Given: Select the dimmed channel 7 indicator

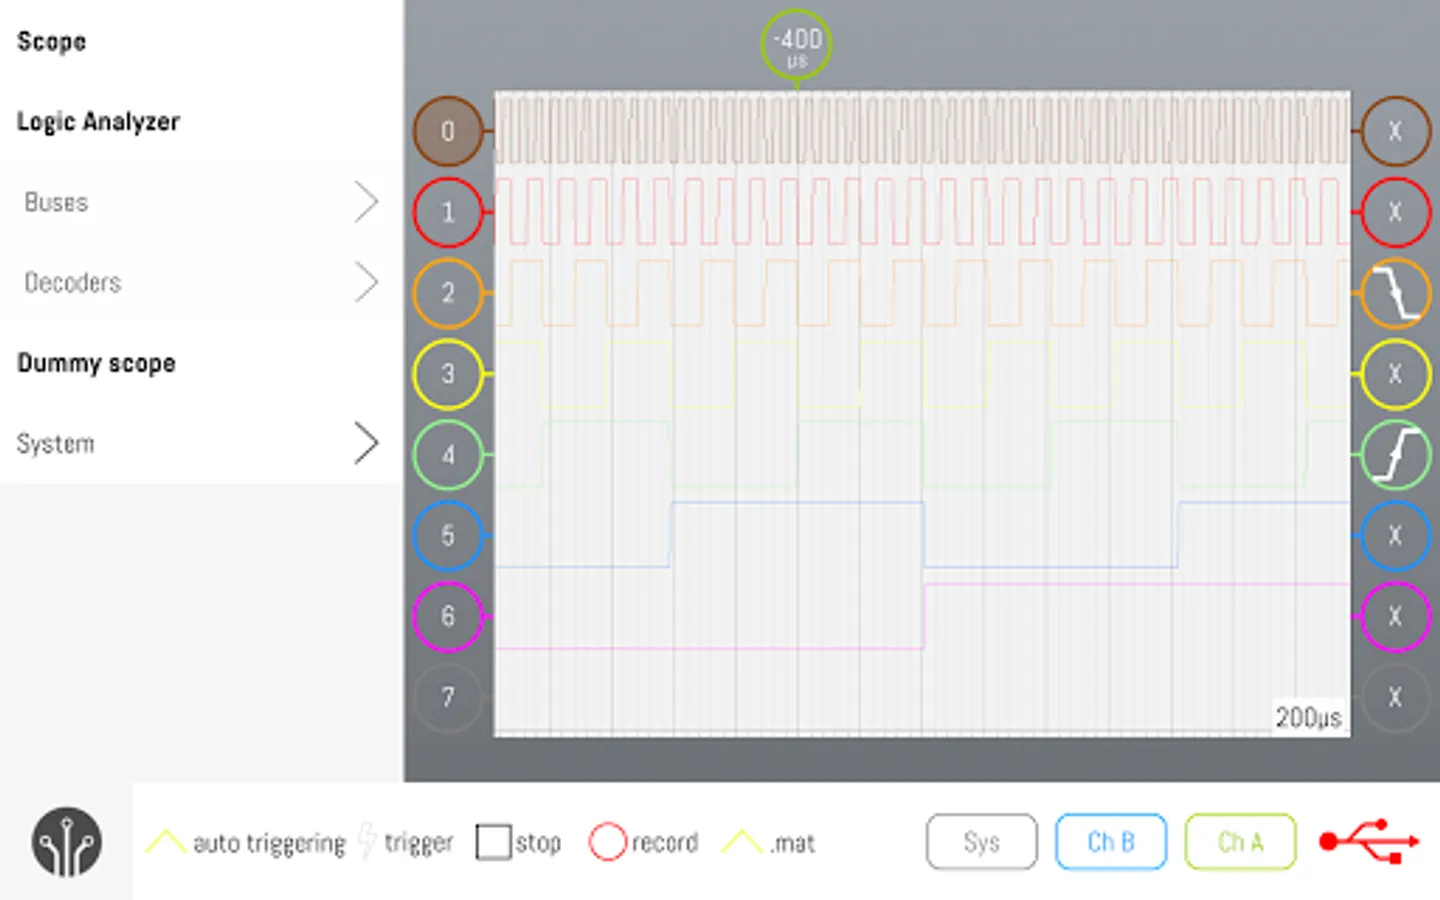Looking at the screenshot, I should tap(448, 697).
